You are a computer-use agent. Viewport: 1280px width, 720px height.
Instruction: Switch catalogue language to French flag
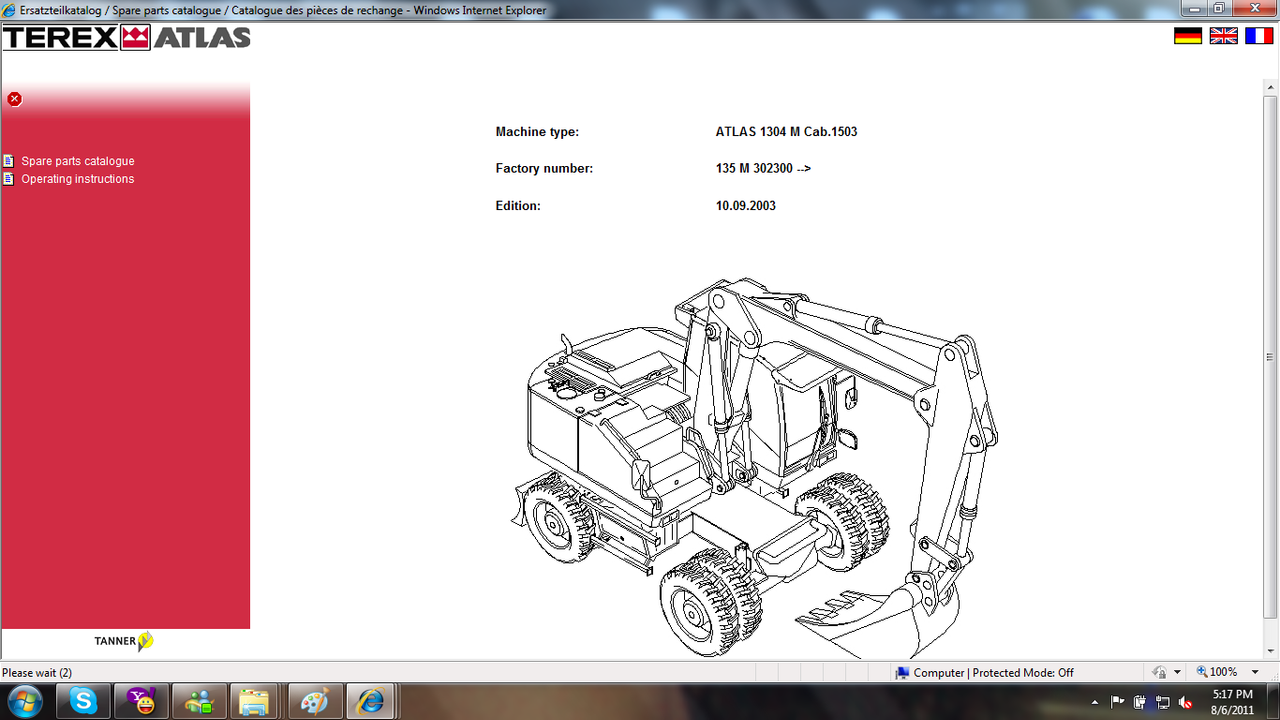click(1258, 36)
